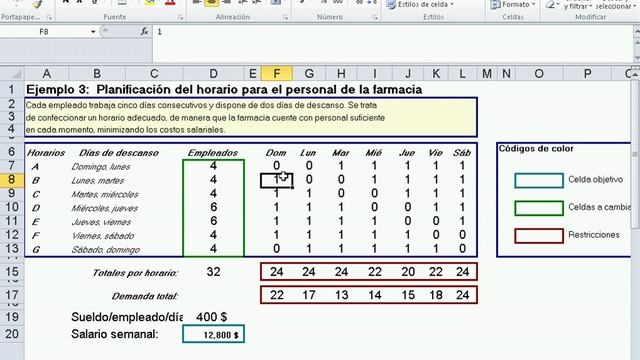Click the 'Mié' column heading cell
Image resolution: width=640 pixels, height=360 pixels.
374,153
